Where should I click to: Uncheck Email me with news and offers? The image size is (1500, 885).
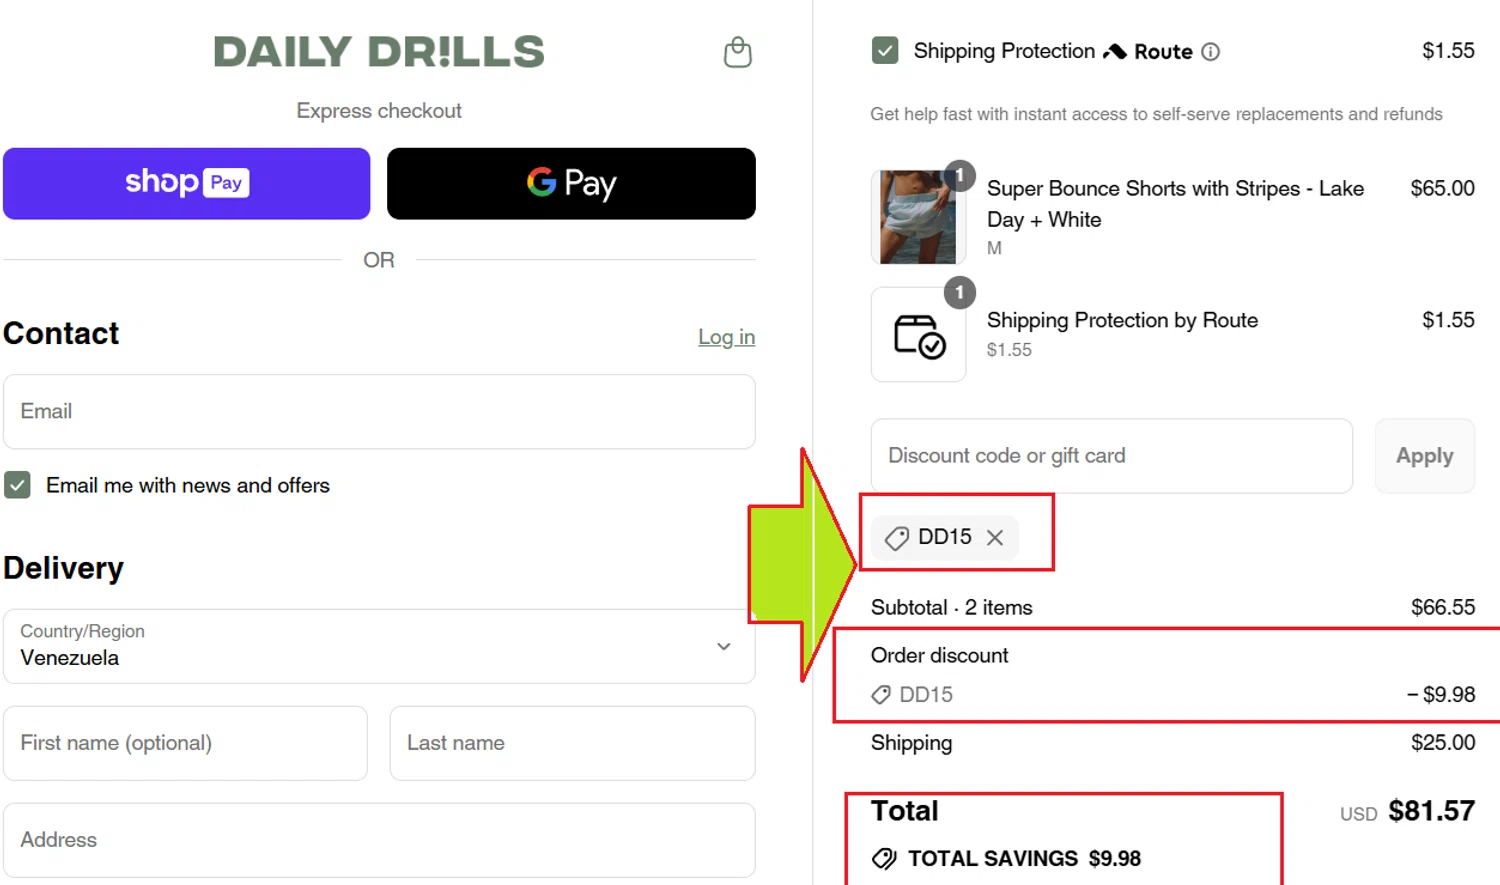coord(17,485)
